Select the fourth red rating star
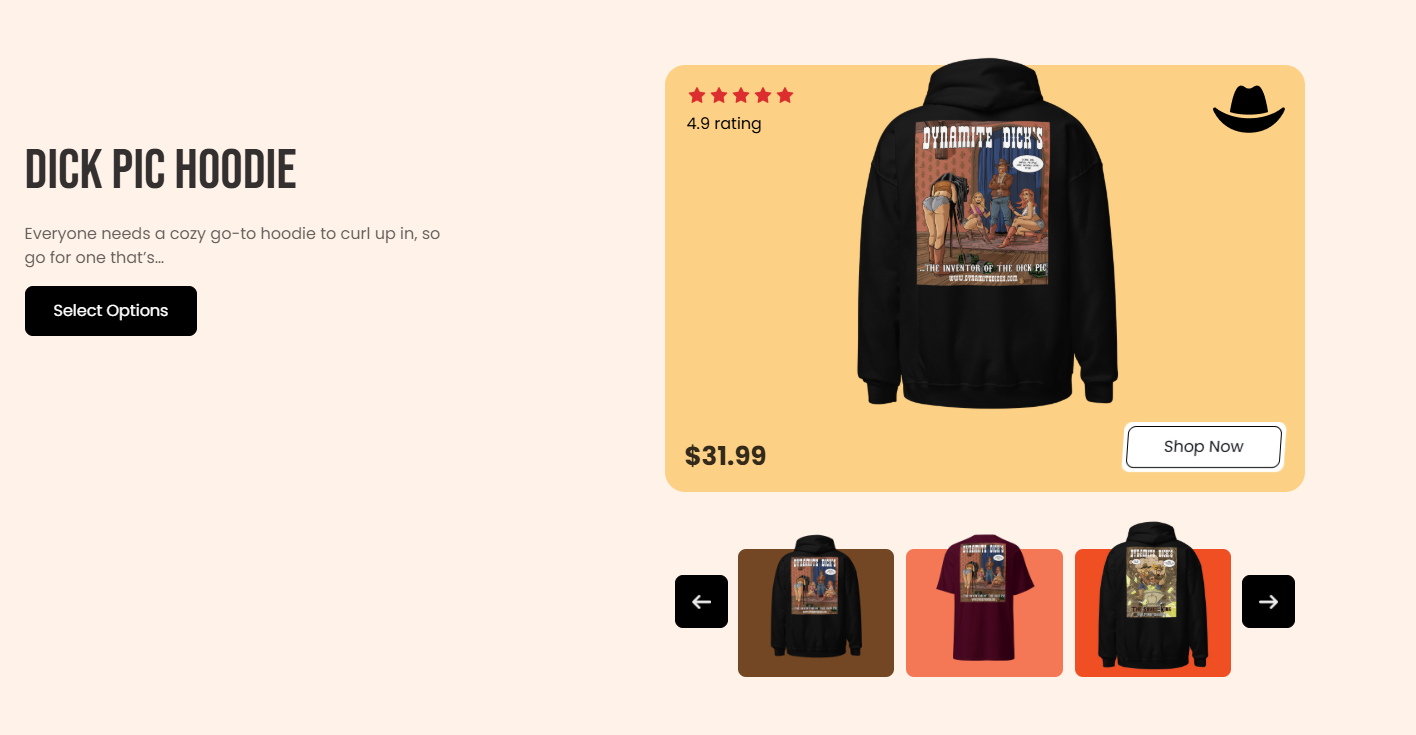The height and width of the screenshot is (735, 1416). 763,95
